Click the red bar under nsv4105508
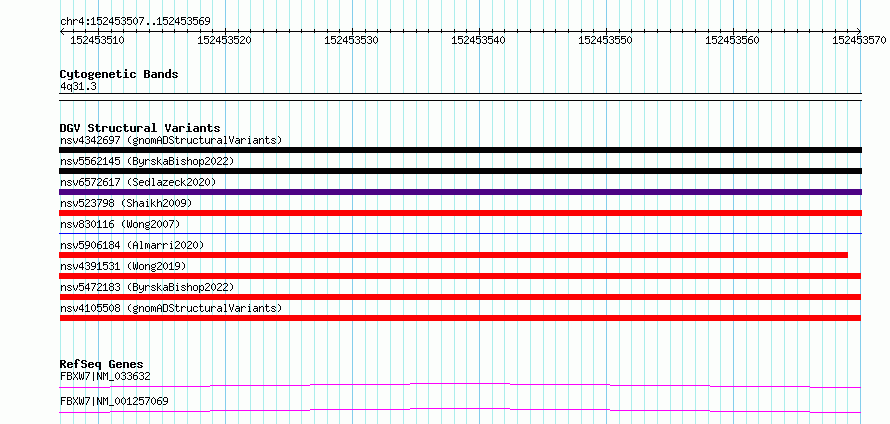This screenshot has width=890, height=424. (460, 318)
